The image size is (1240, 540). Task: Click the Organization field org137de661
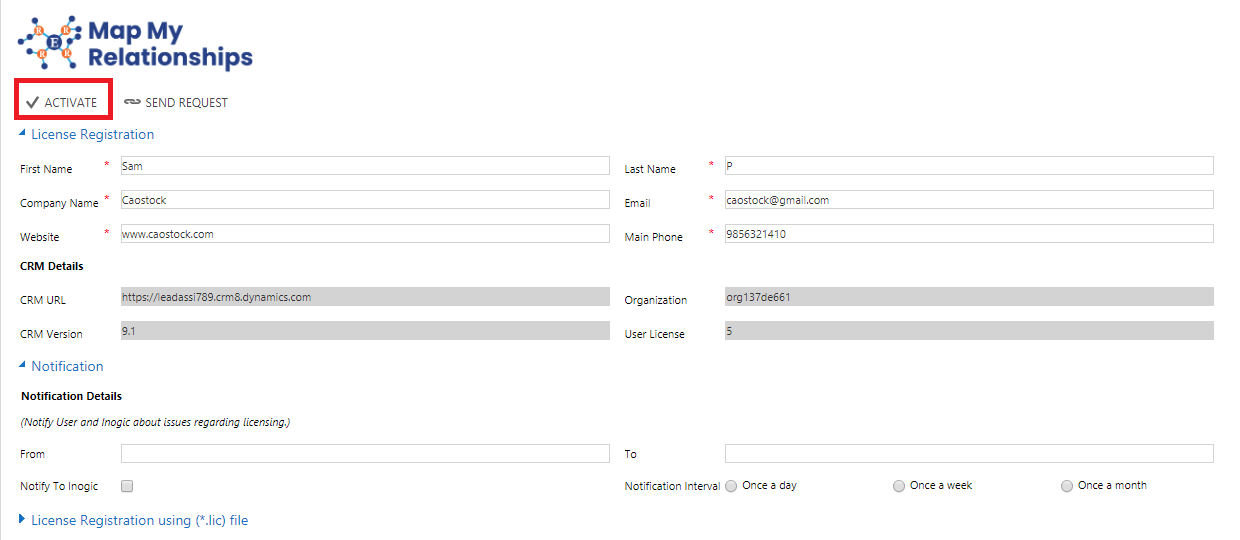969,297
